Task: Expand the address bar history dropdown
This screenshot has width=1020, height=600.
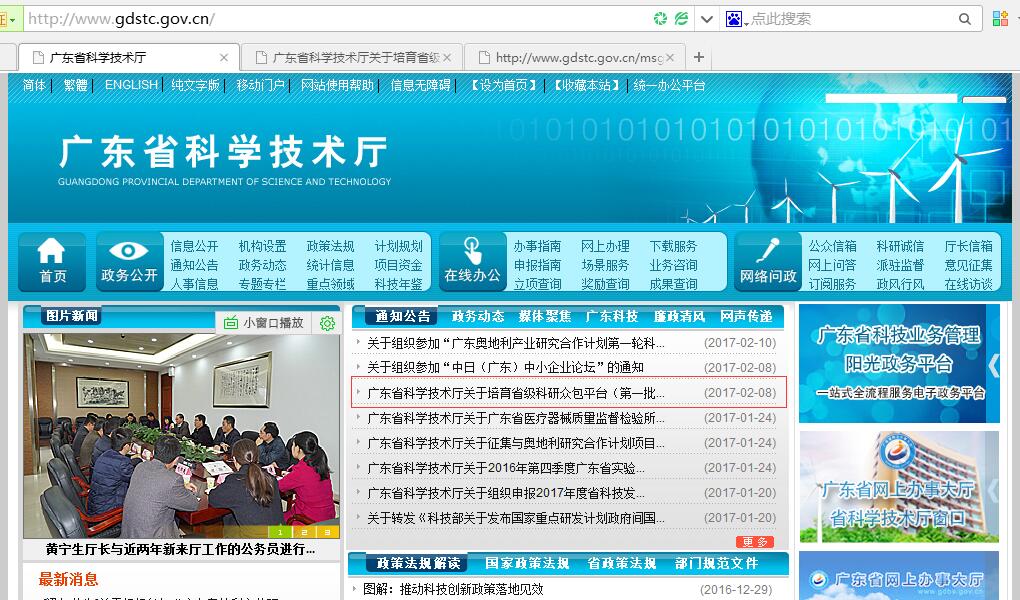Action: click(x=707, y=19)
